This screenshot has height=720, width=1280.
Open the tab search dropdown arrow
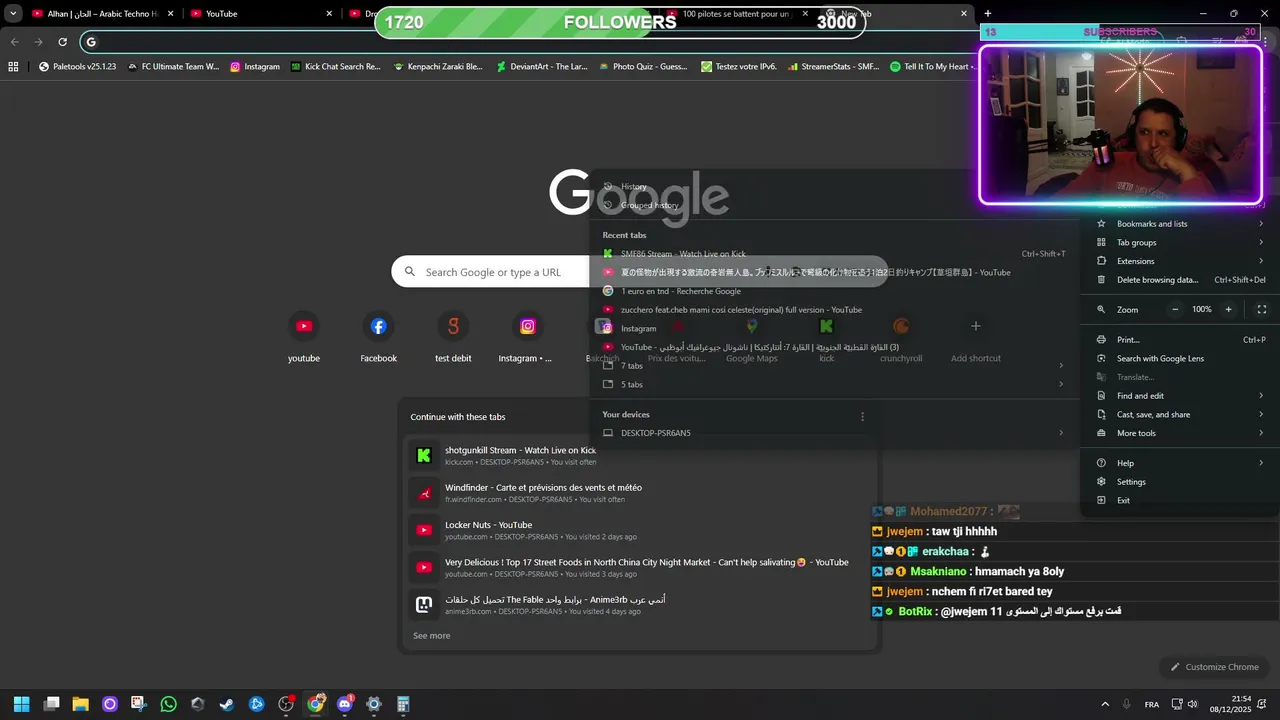coord(13,14)
